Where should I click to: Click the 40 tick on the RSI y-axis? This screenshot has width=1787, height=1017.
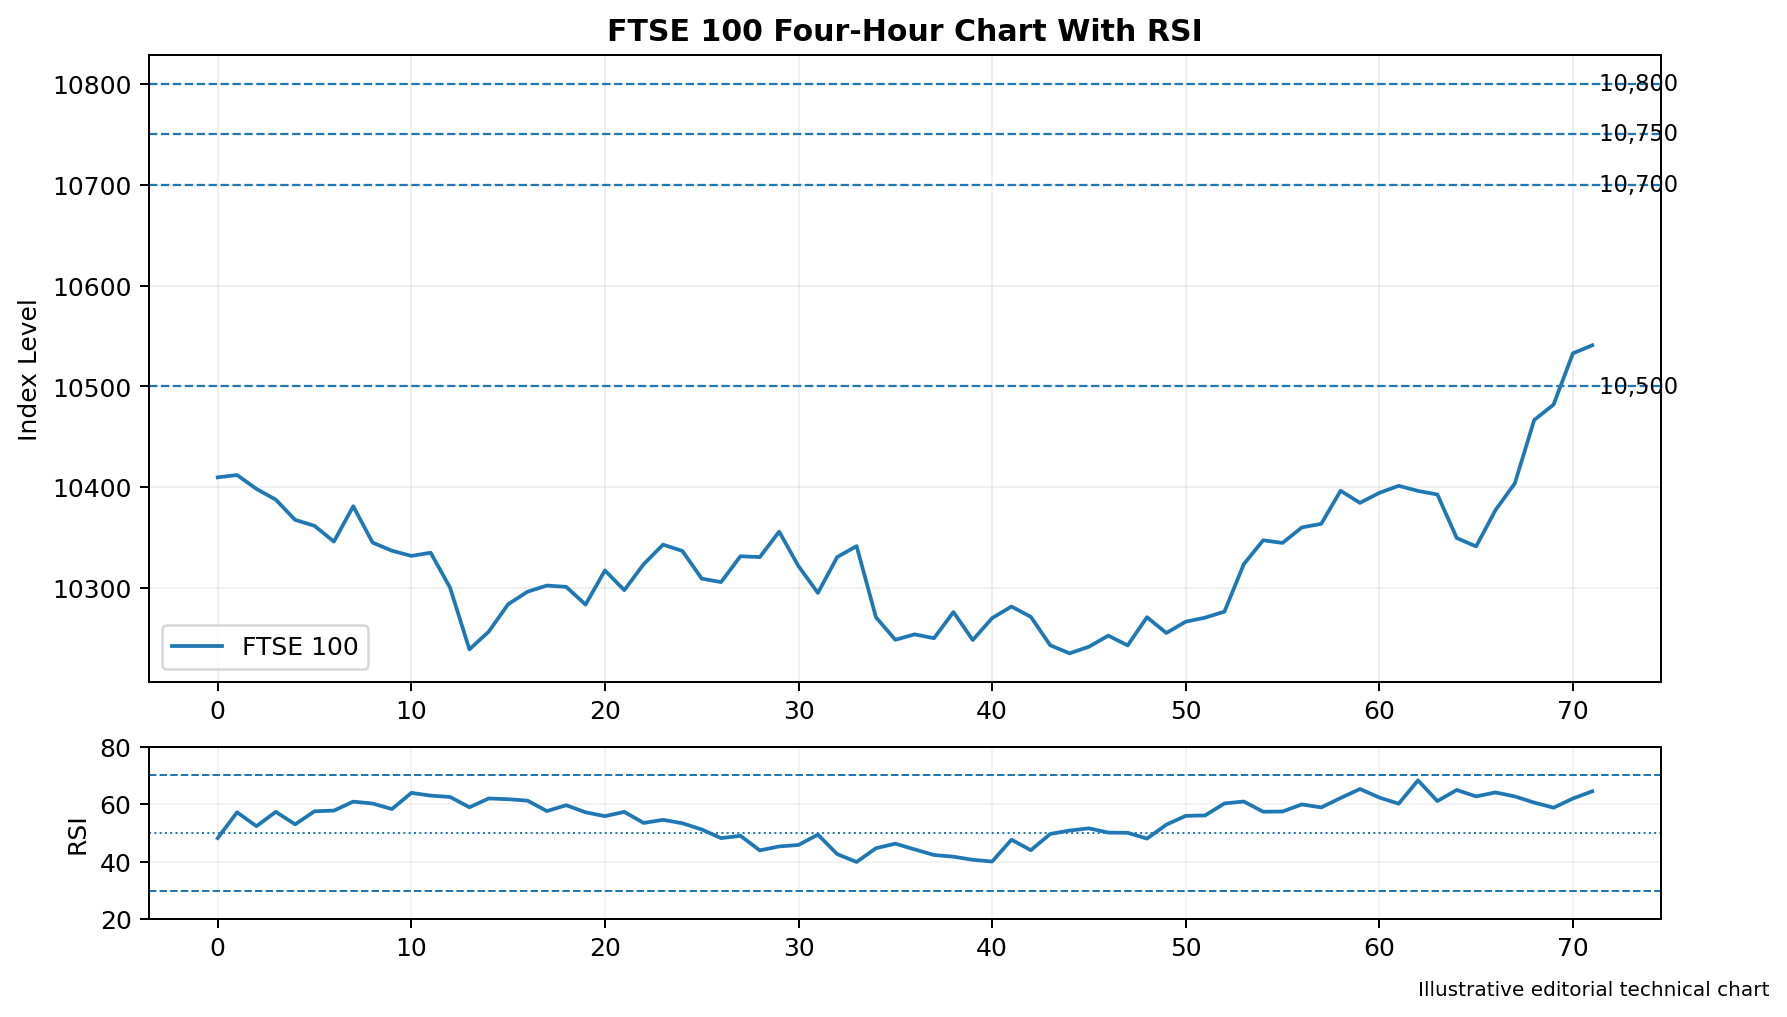click(x=118, y=863)
